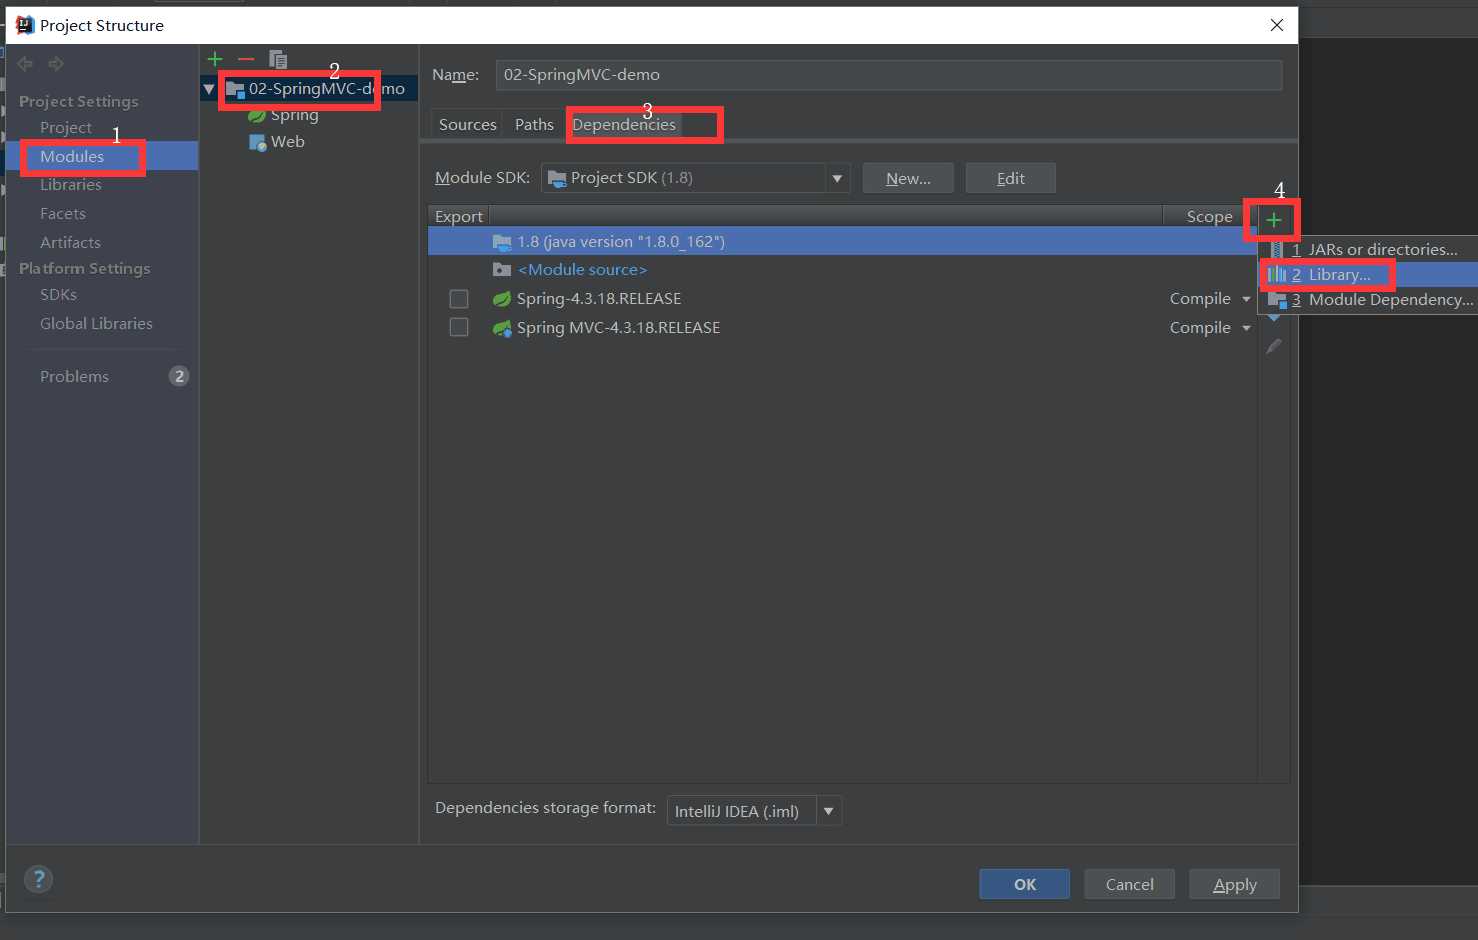Click the pencil edit dependency icon
Viewport: 1478px width, 940px height.
click(1273, 346)
